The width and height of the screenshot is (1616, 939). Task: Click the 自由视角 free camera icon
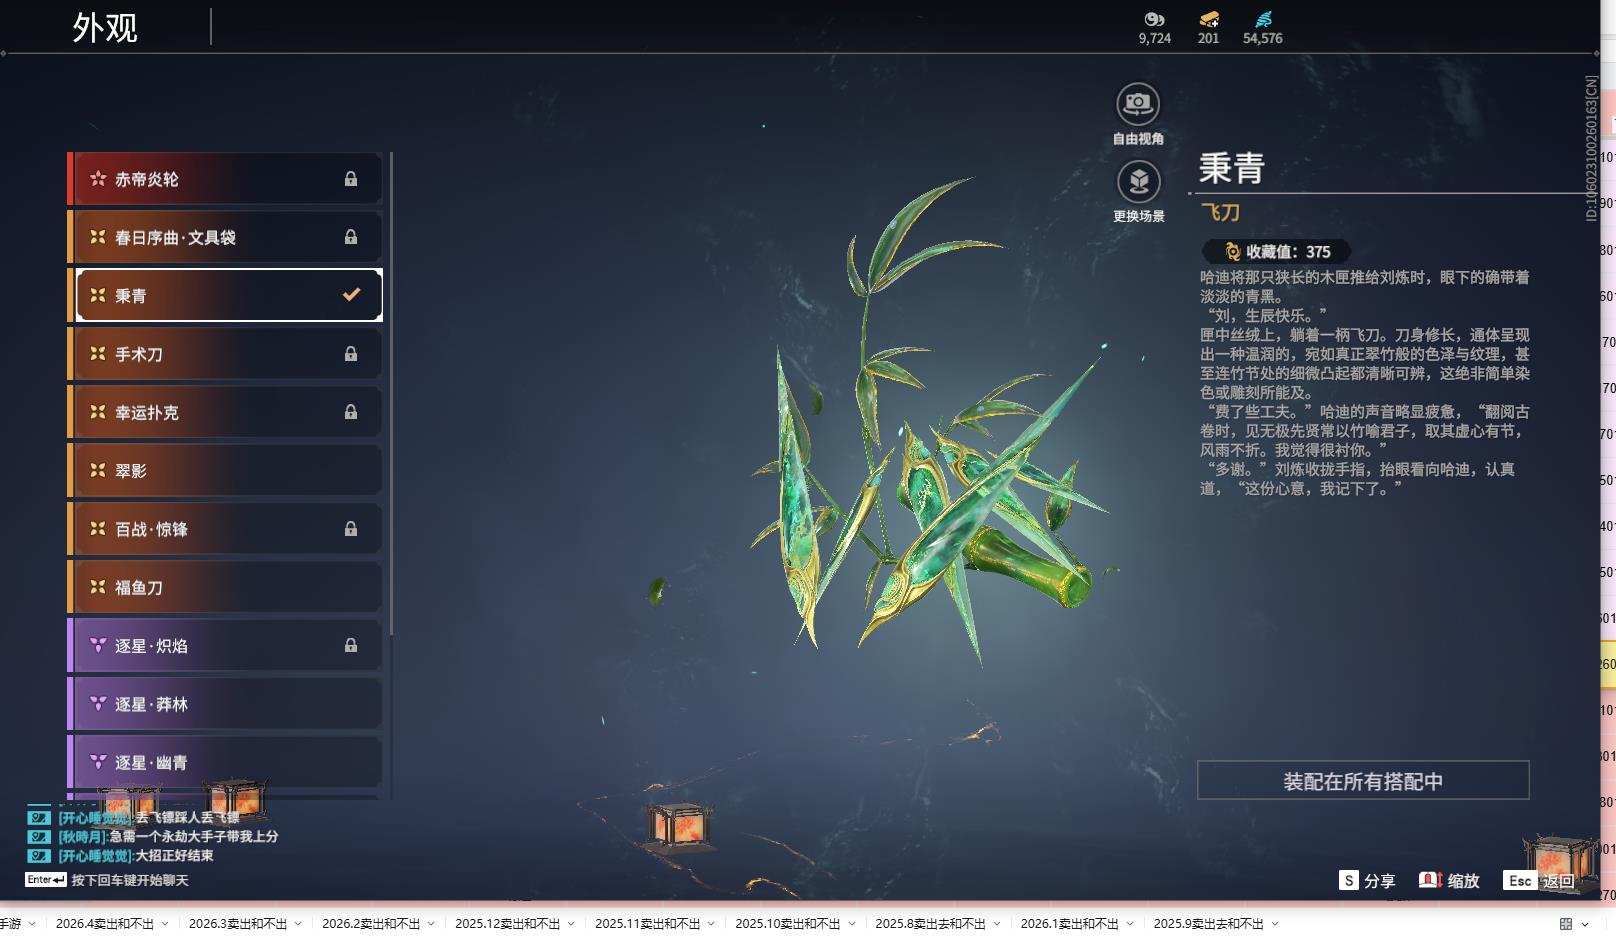pyautogui.click(x=1137, y=101)
